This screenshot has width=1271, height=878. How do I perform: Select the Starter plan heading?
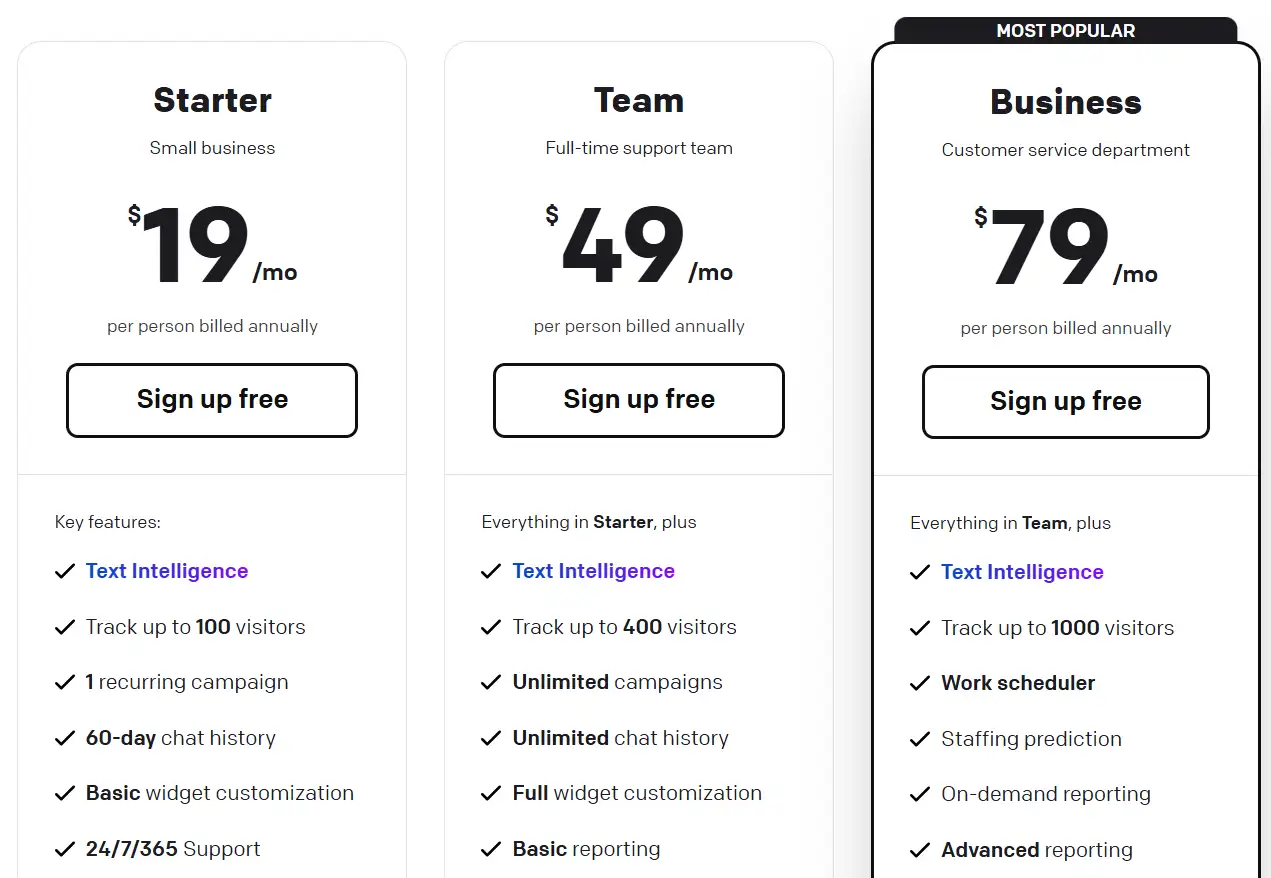point(212,100)
